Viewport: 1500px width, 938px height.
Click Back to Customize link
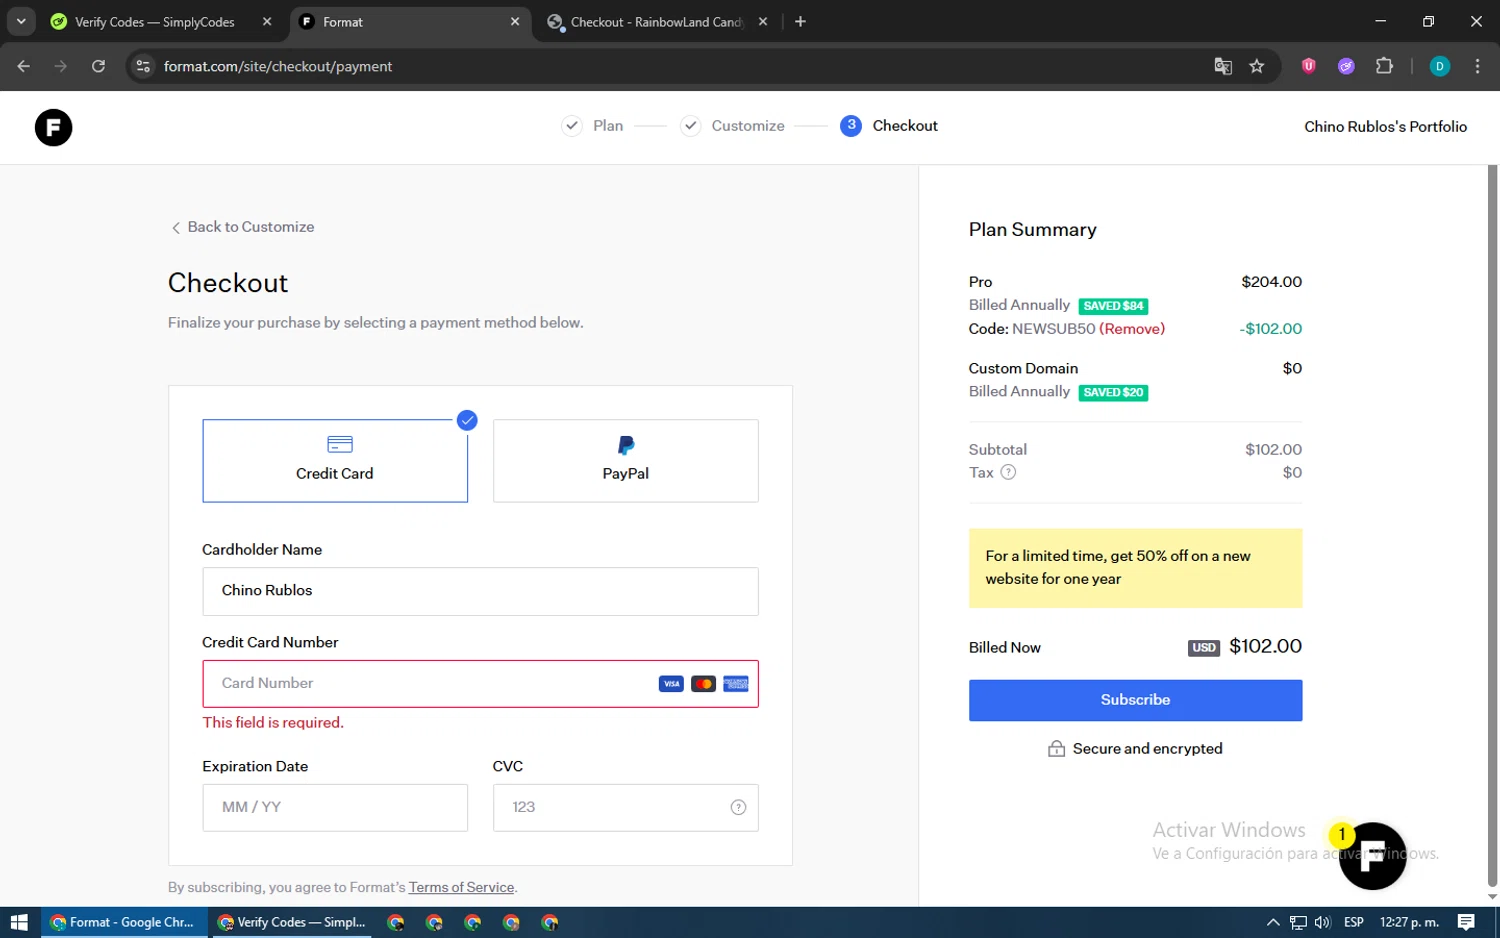(243, 227)
